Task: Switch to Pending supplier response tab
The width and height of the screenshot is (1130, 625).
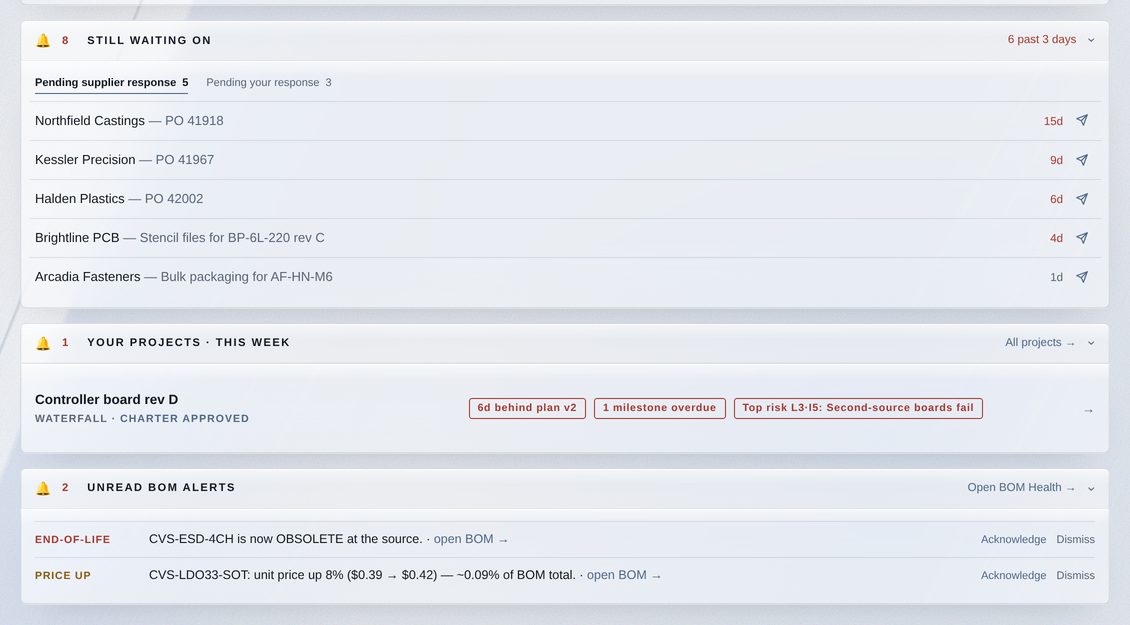Action: tap(112, 82)
